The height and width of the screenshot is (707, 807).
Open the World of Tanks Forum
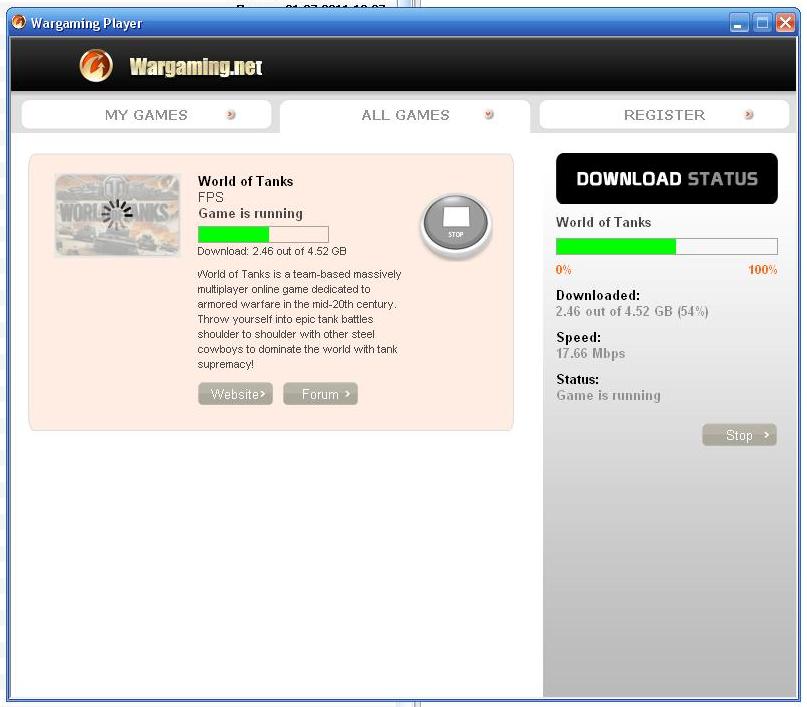pos(321,394)
